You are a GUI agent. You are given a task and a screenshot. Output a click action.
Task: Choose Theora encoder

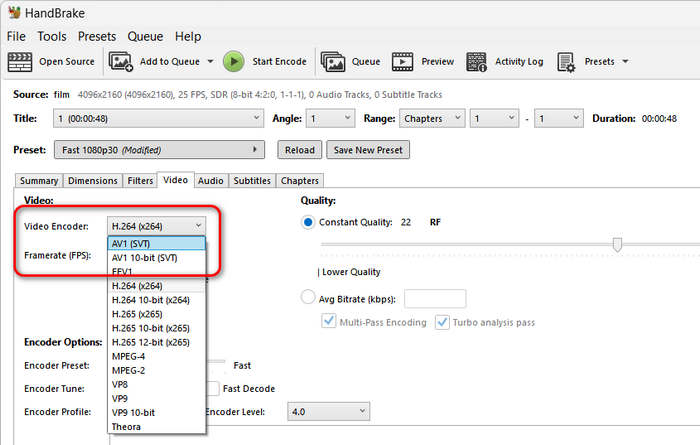click(x=156, y=427)
